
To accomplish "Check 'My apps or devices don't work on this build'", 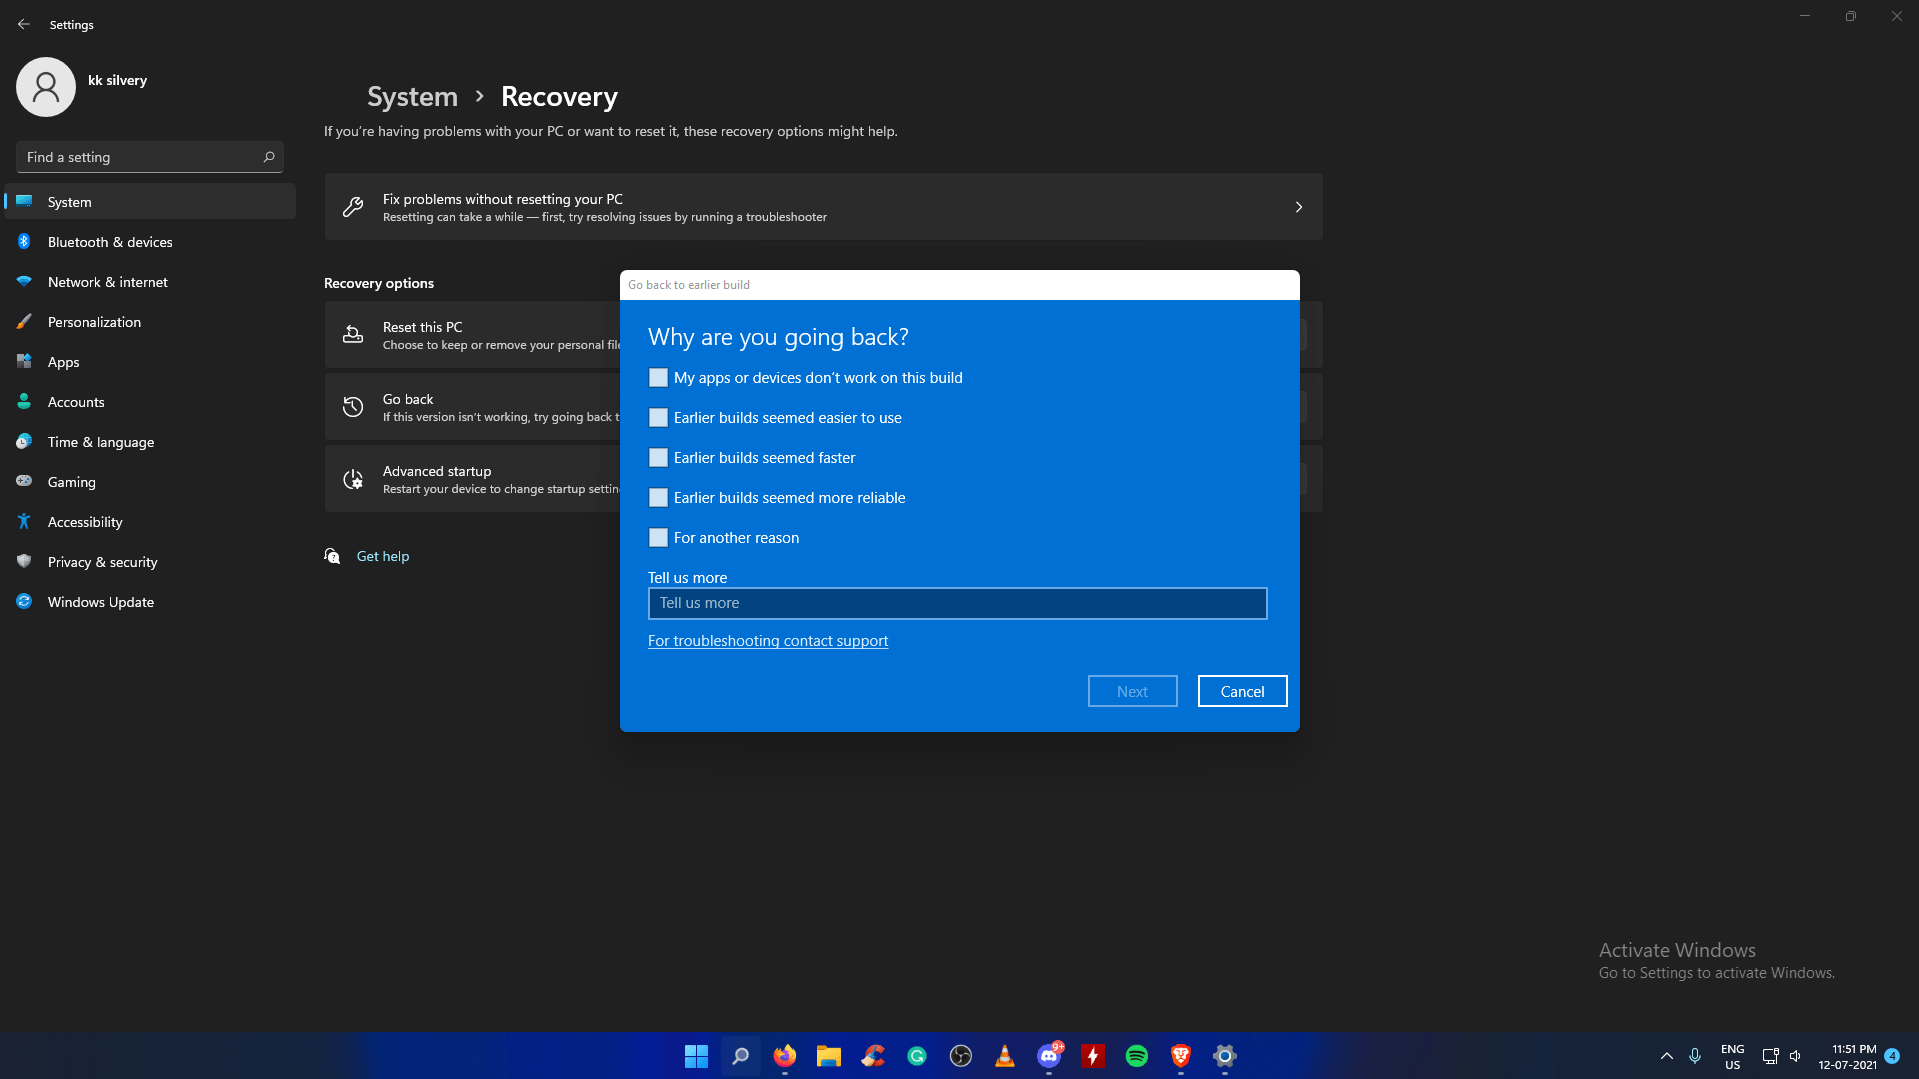I will pyautogui.click(x=658, y=377).
